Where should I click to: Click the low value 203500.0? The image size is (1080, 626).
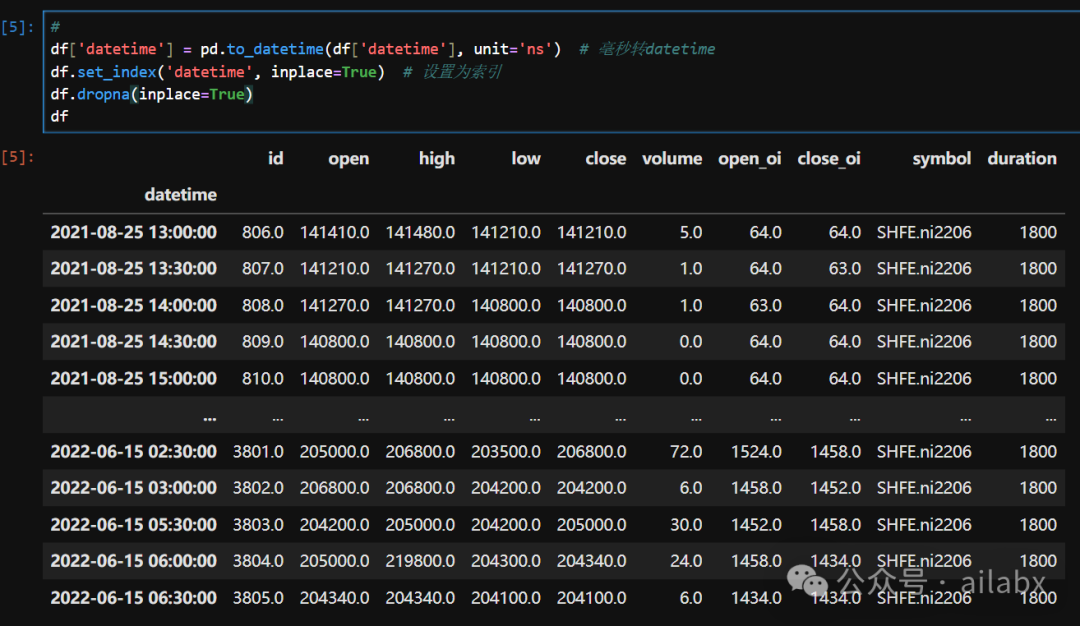point(506,452)
